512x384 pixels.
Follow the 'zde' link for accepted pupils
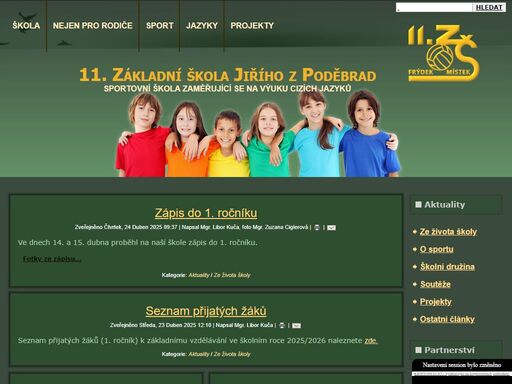[x=371, y=341]
